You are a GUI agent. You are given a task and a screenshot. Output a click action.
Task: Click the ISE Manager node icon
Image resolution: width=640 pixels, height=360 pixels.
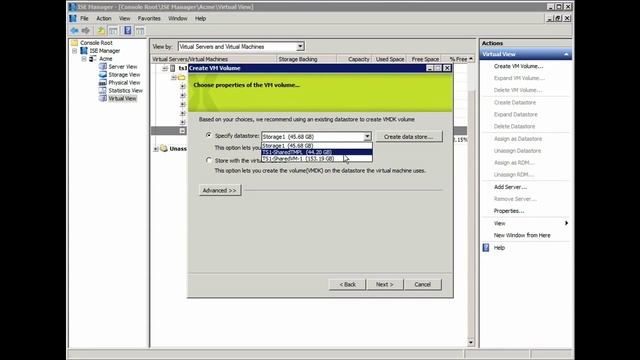tap(84, 51)
